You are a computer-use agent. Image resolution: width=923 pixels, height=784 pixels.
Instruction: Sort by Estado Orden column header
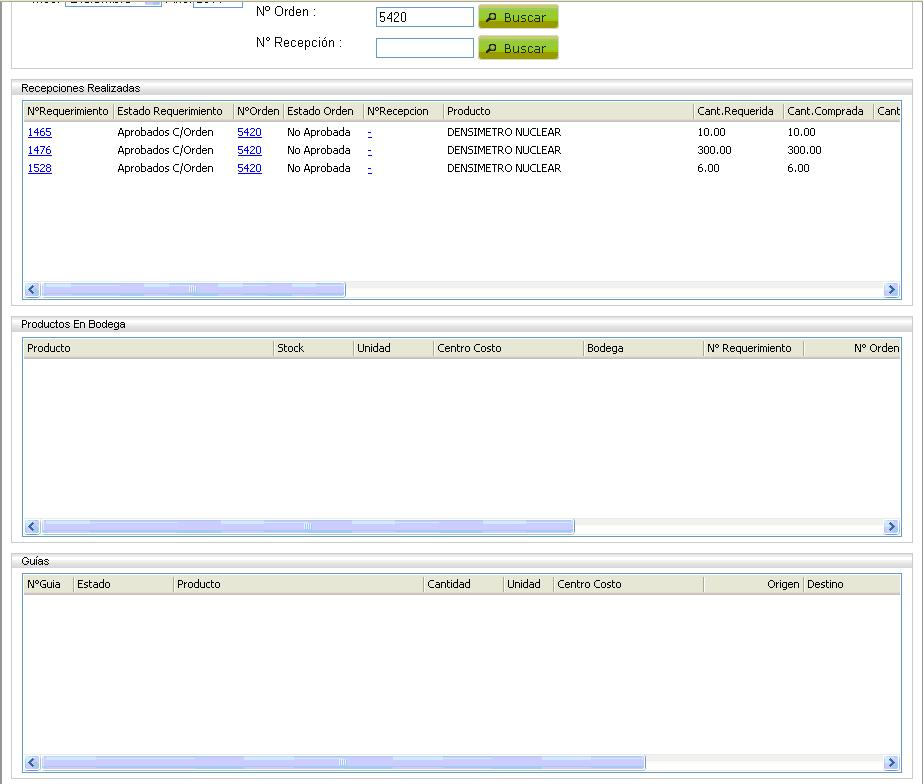coord(323,111)
